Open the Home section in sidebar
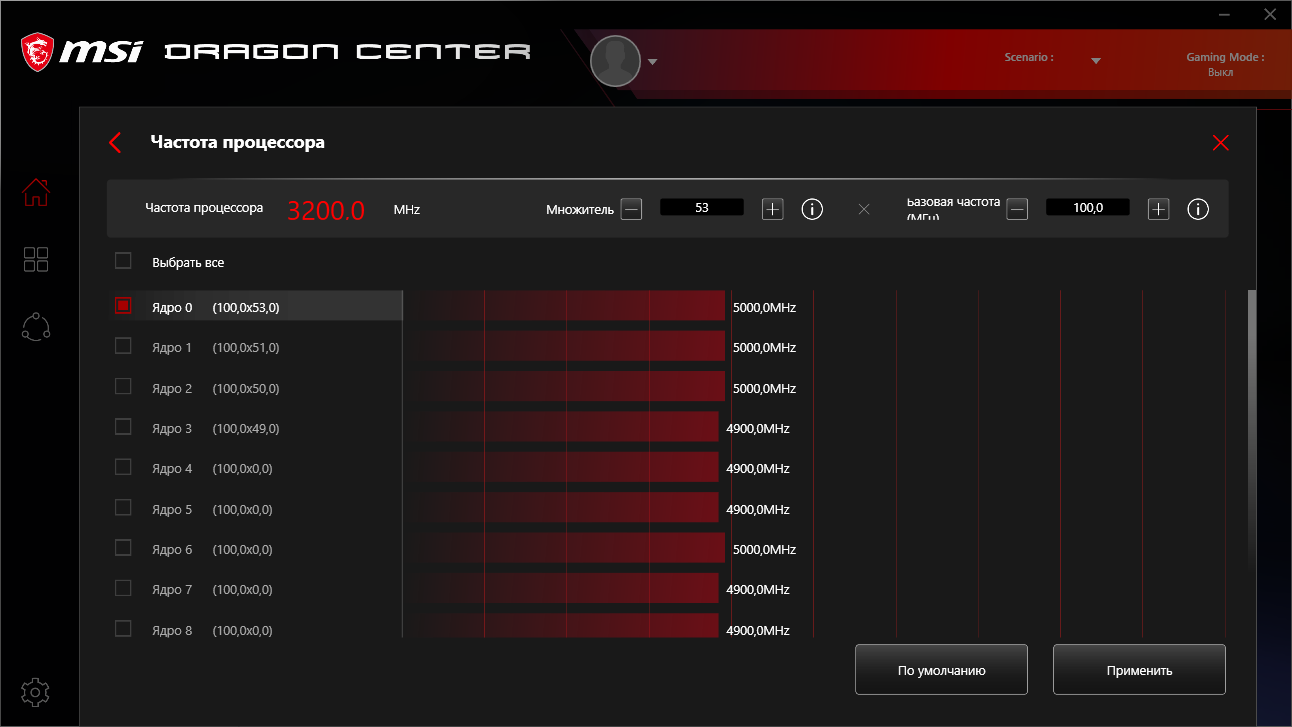Screen dimensions: 1292x727 36,192
